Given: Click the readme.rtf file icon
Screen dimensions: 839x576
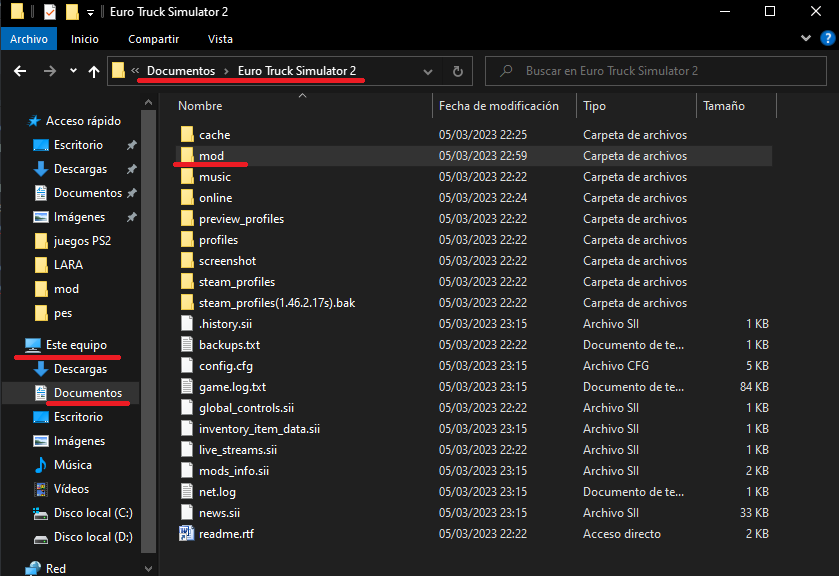Looking at the screenshot, I should [186, 534].
